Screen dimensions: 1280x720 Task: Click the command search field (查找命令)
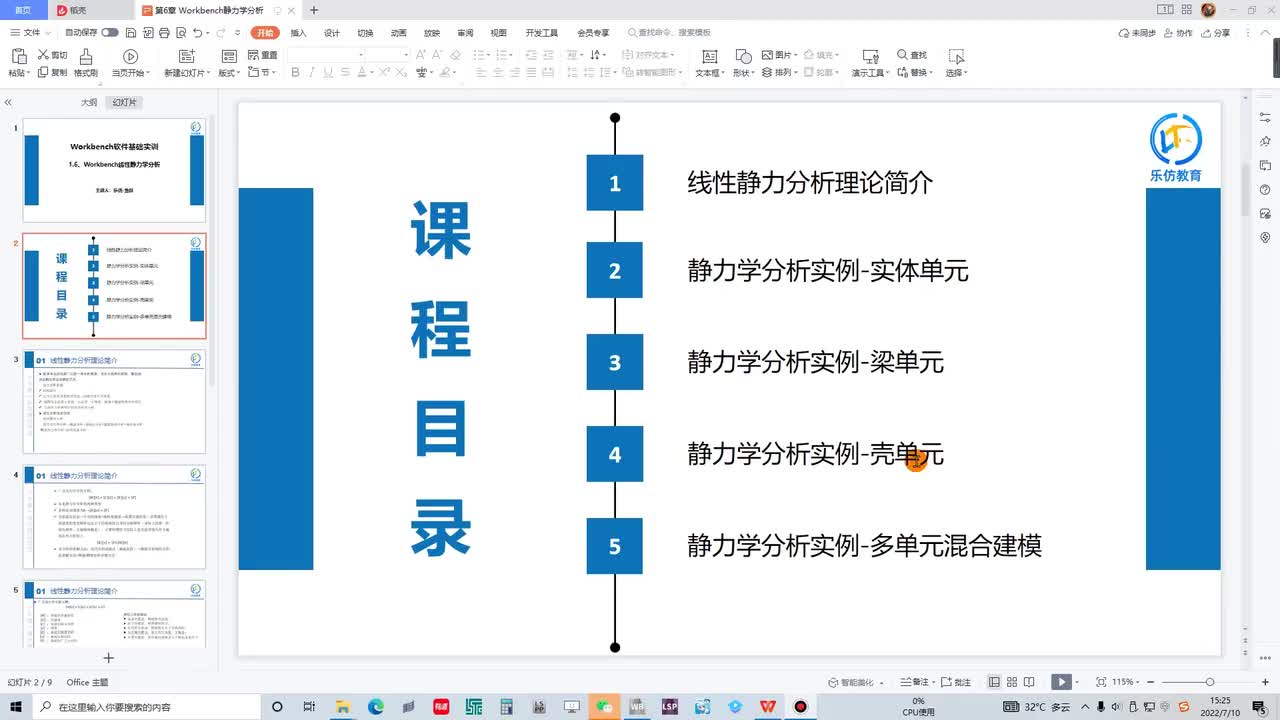pos(669,33)
